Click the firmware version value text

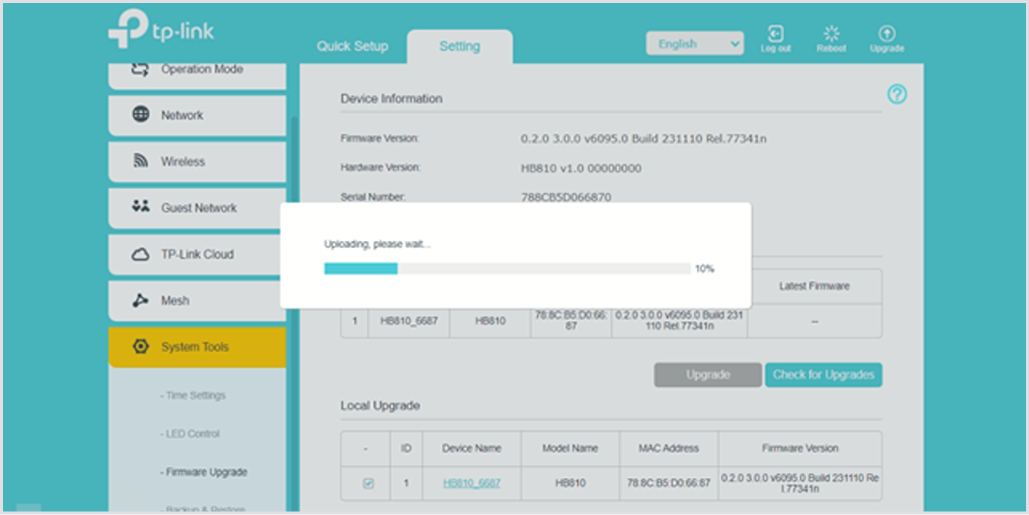coord(644,139)
